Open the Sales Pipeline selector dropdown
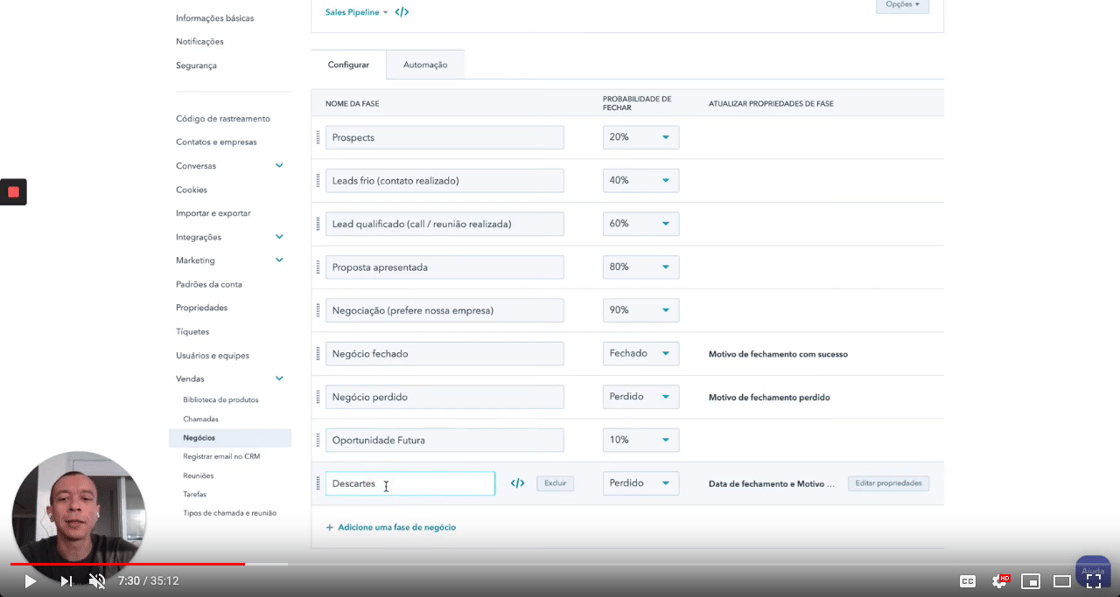 (x=356, y=12)
